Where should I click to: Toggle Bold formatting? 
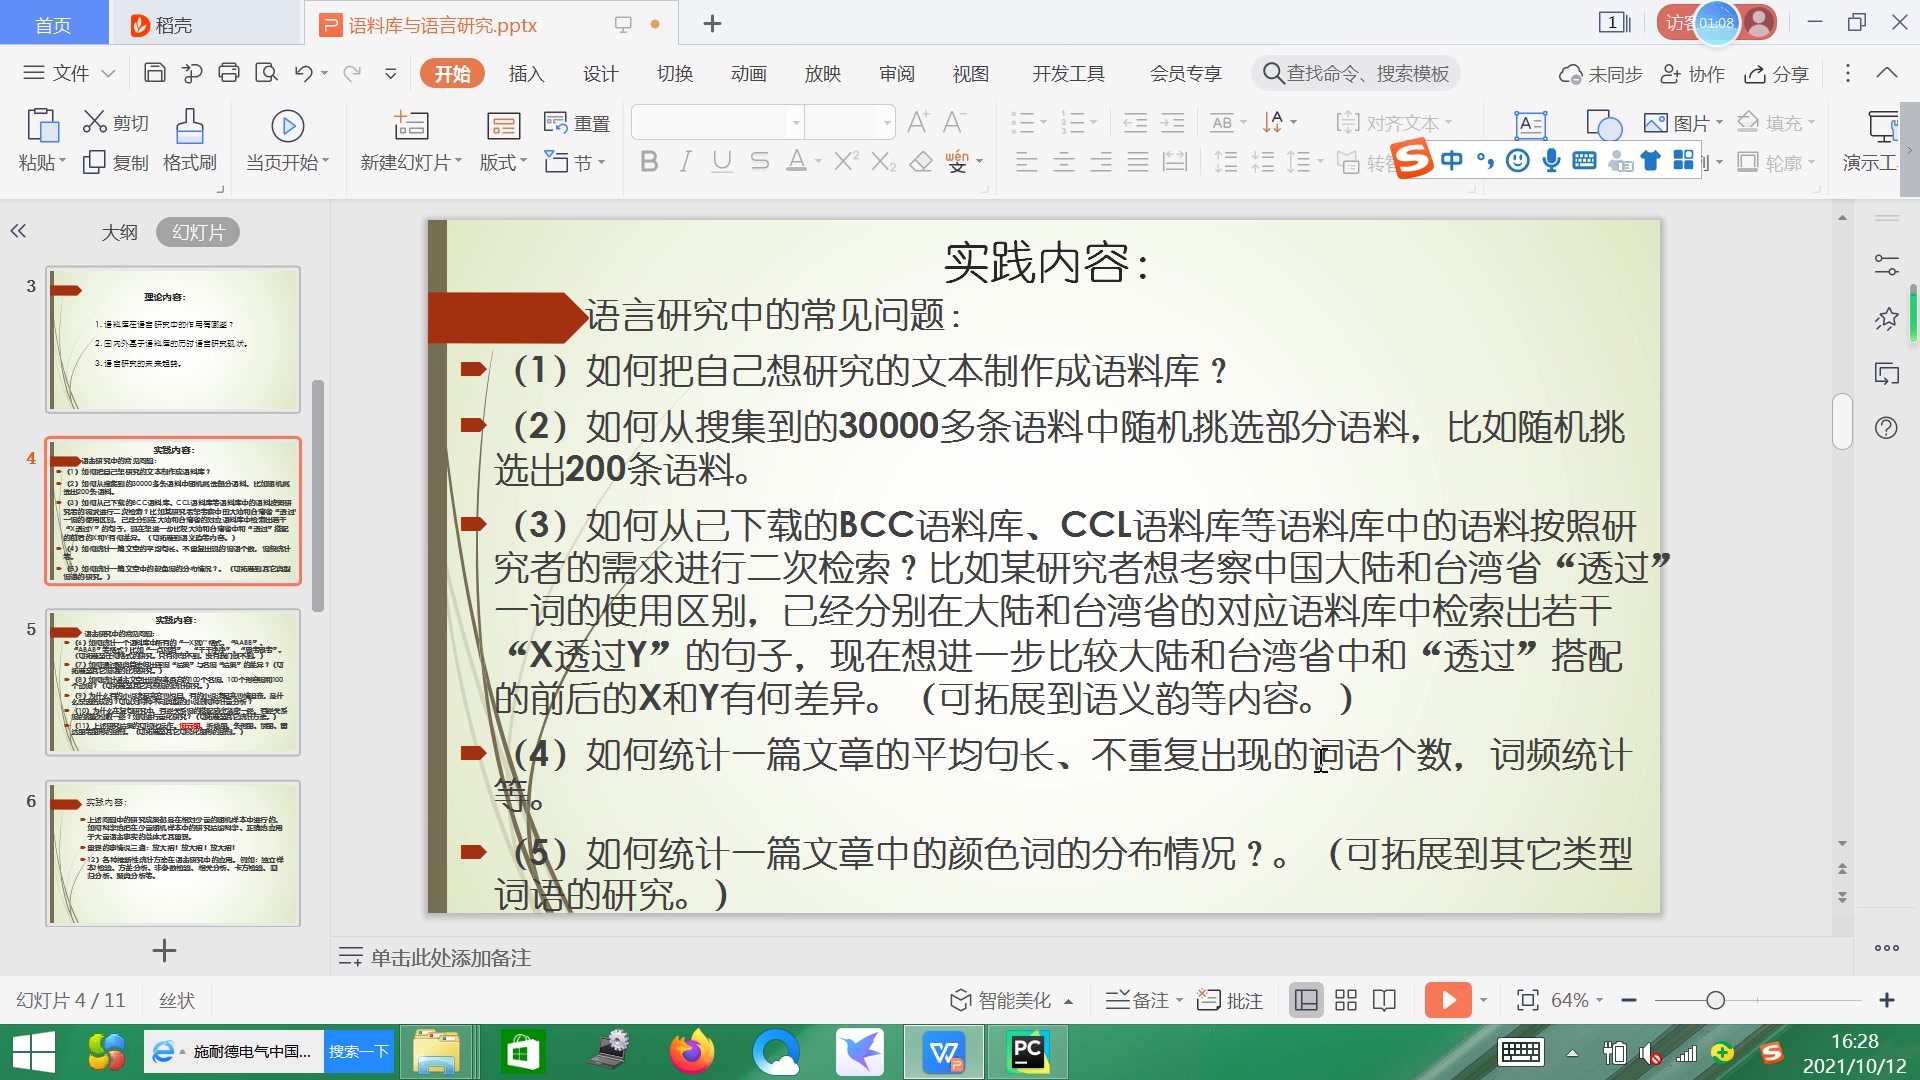649,161
